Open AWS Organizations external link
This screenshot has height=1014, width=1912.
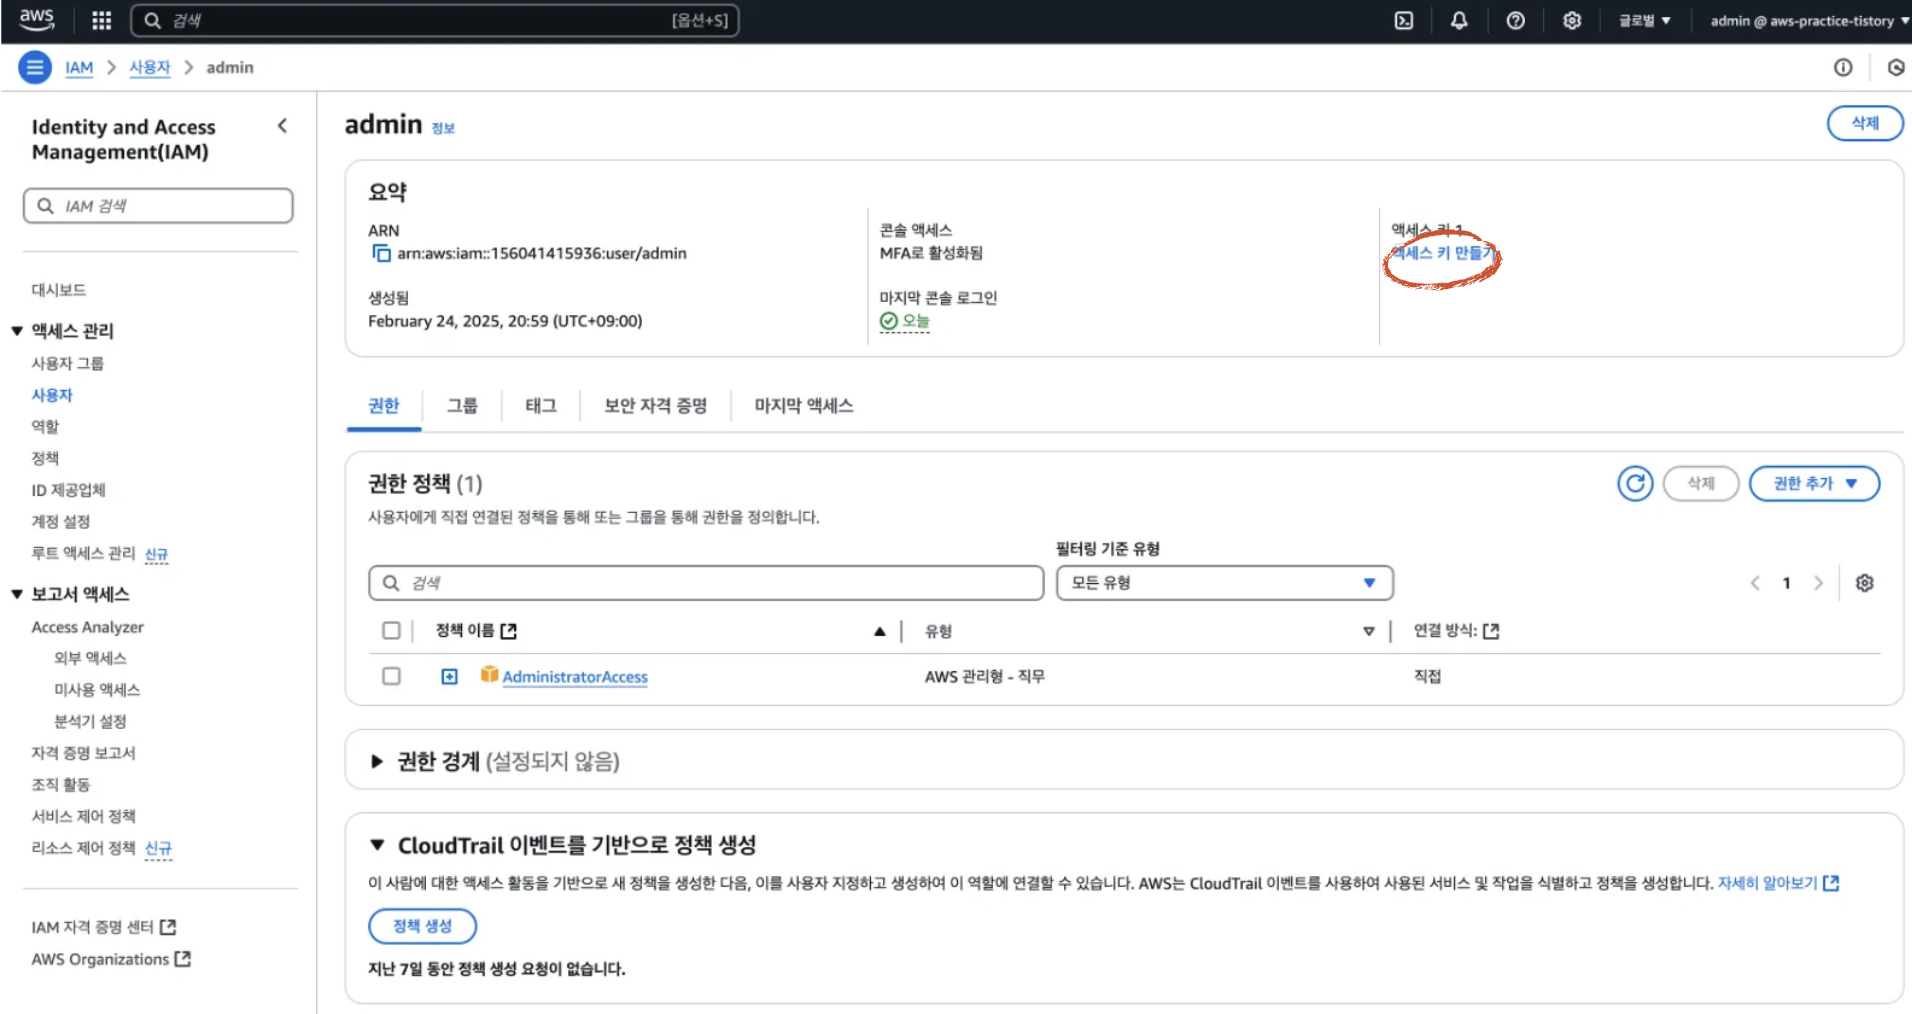pyautogui.click(x=110, y=959)
